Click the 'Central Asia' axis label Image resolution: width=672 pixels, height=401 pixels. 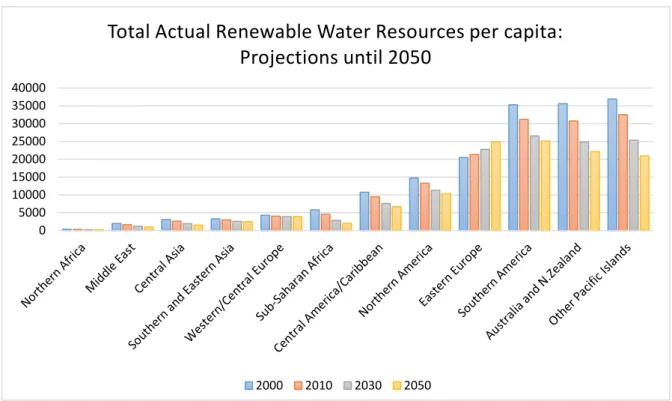[x=159, y=268]
